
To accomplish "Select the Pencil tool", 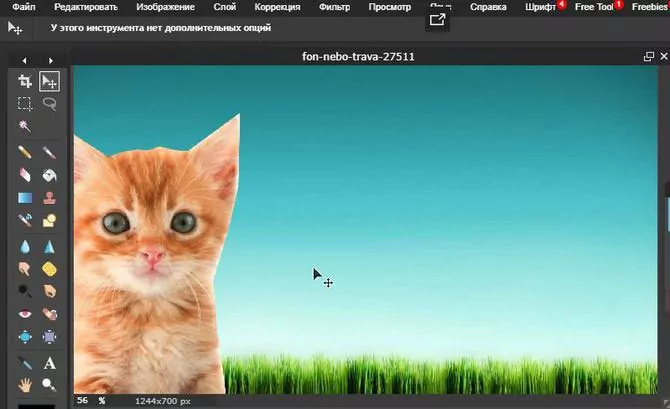I will pos(25,152).
